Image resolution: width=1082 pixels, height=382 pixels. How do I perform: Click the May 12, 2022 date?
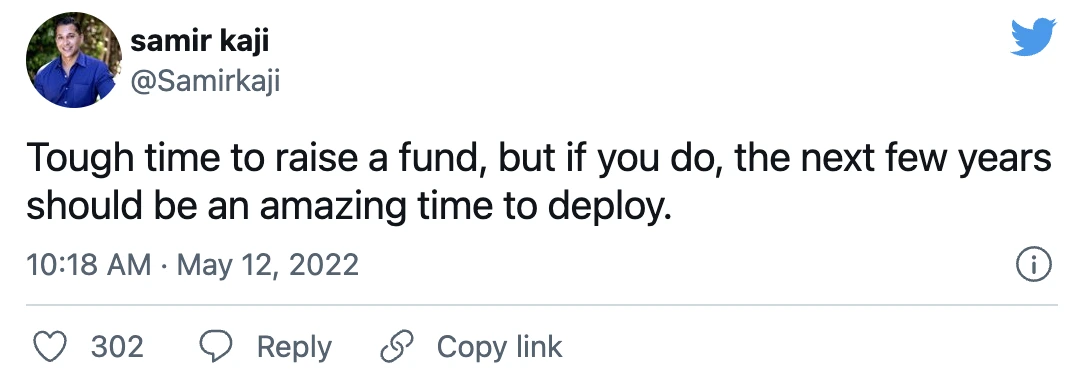pyautogui.click(x=268, y=265)
